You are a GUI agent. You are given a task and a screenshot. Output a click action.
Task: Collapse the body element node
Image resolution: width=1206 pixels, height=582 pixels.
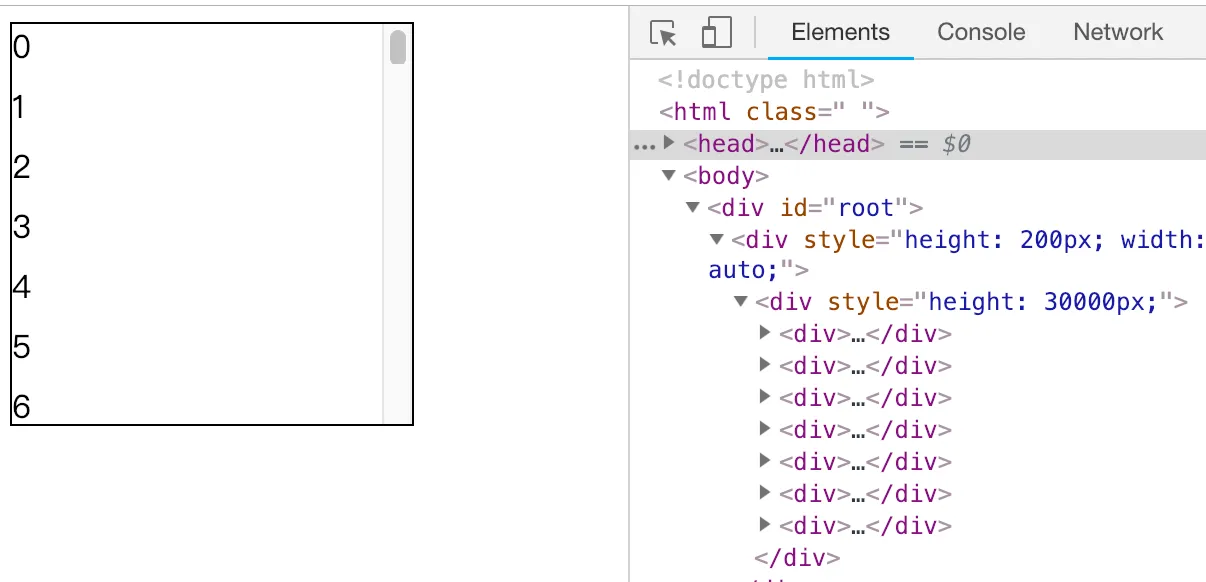669,177
